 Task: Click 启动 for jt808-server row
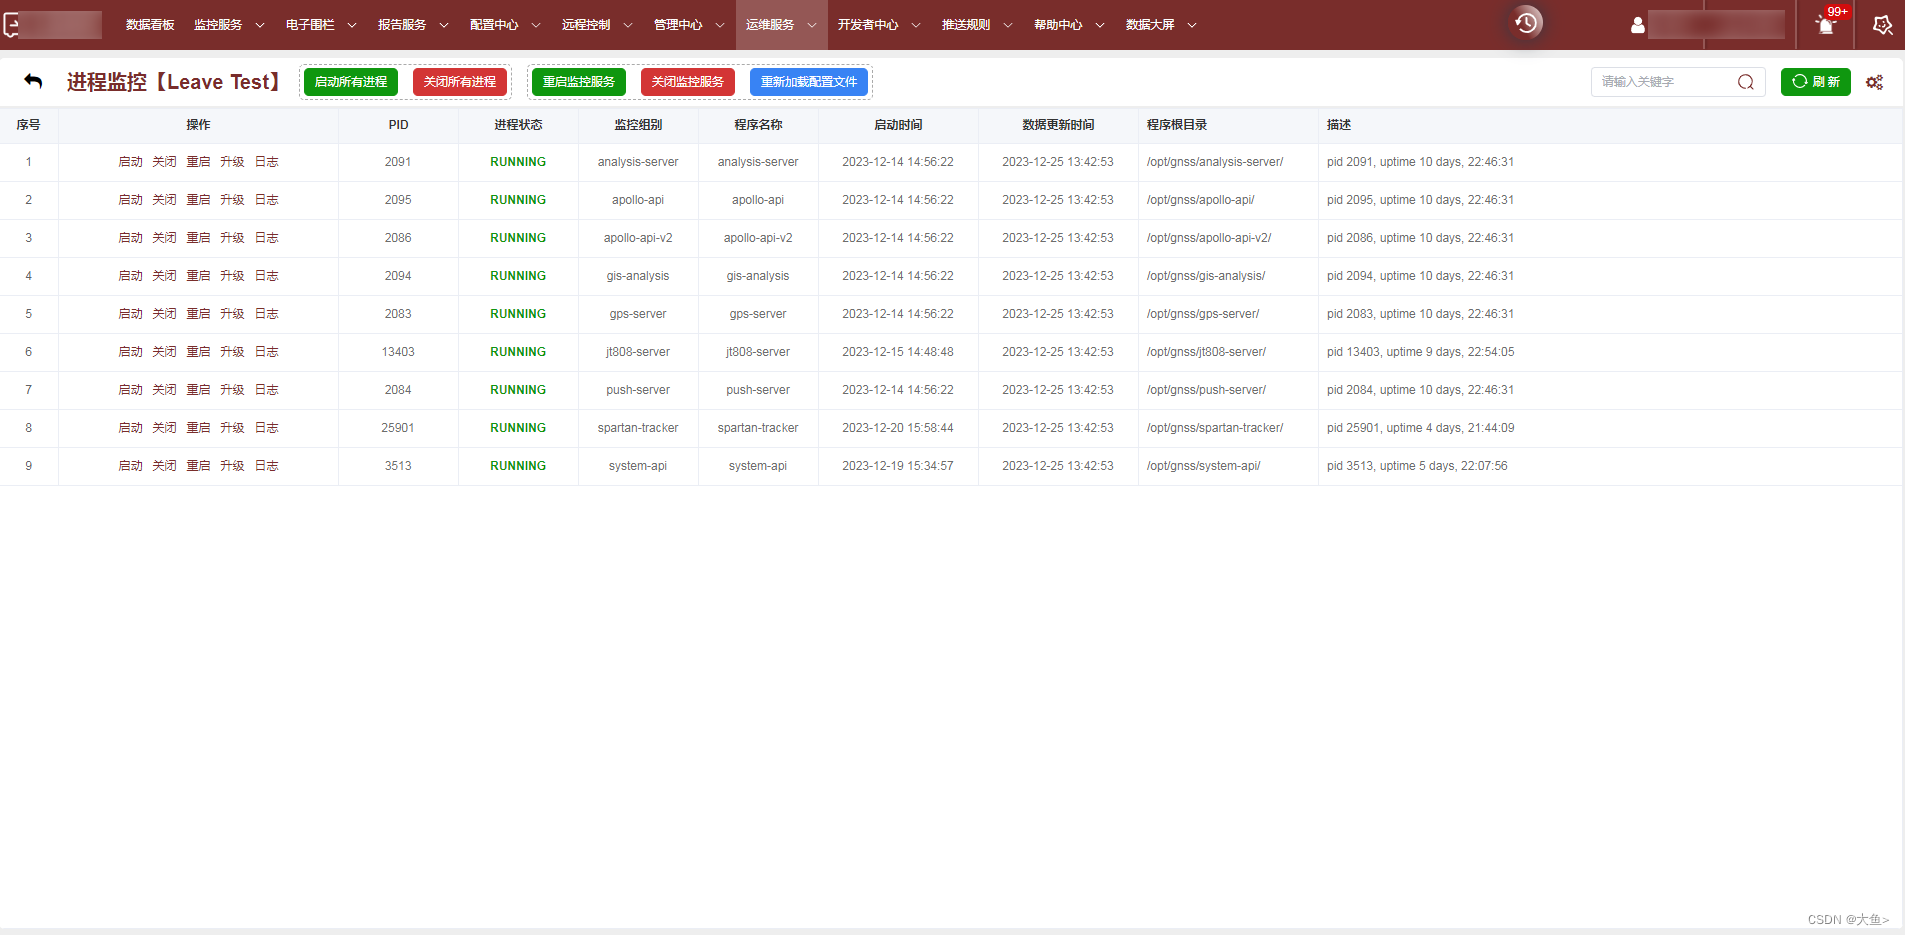click(131, 352)
